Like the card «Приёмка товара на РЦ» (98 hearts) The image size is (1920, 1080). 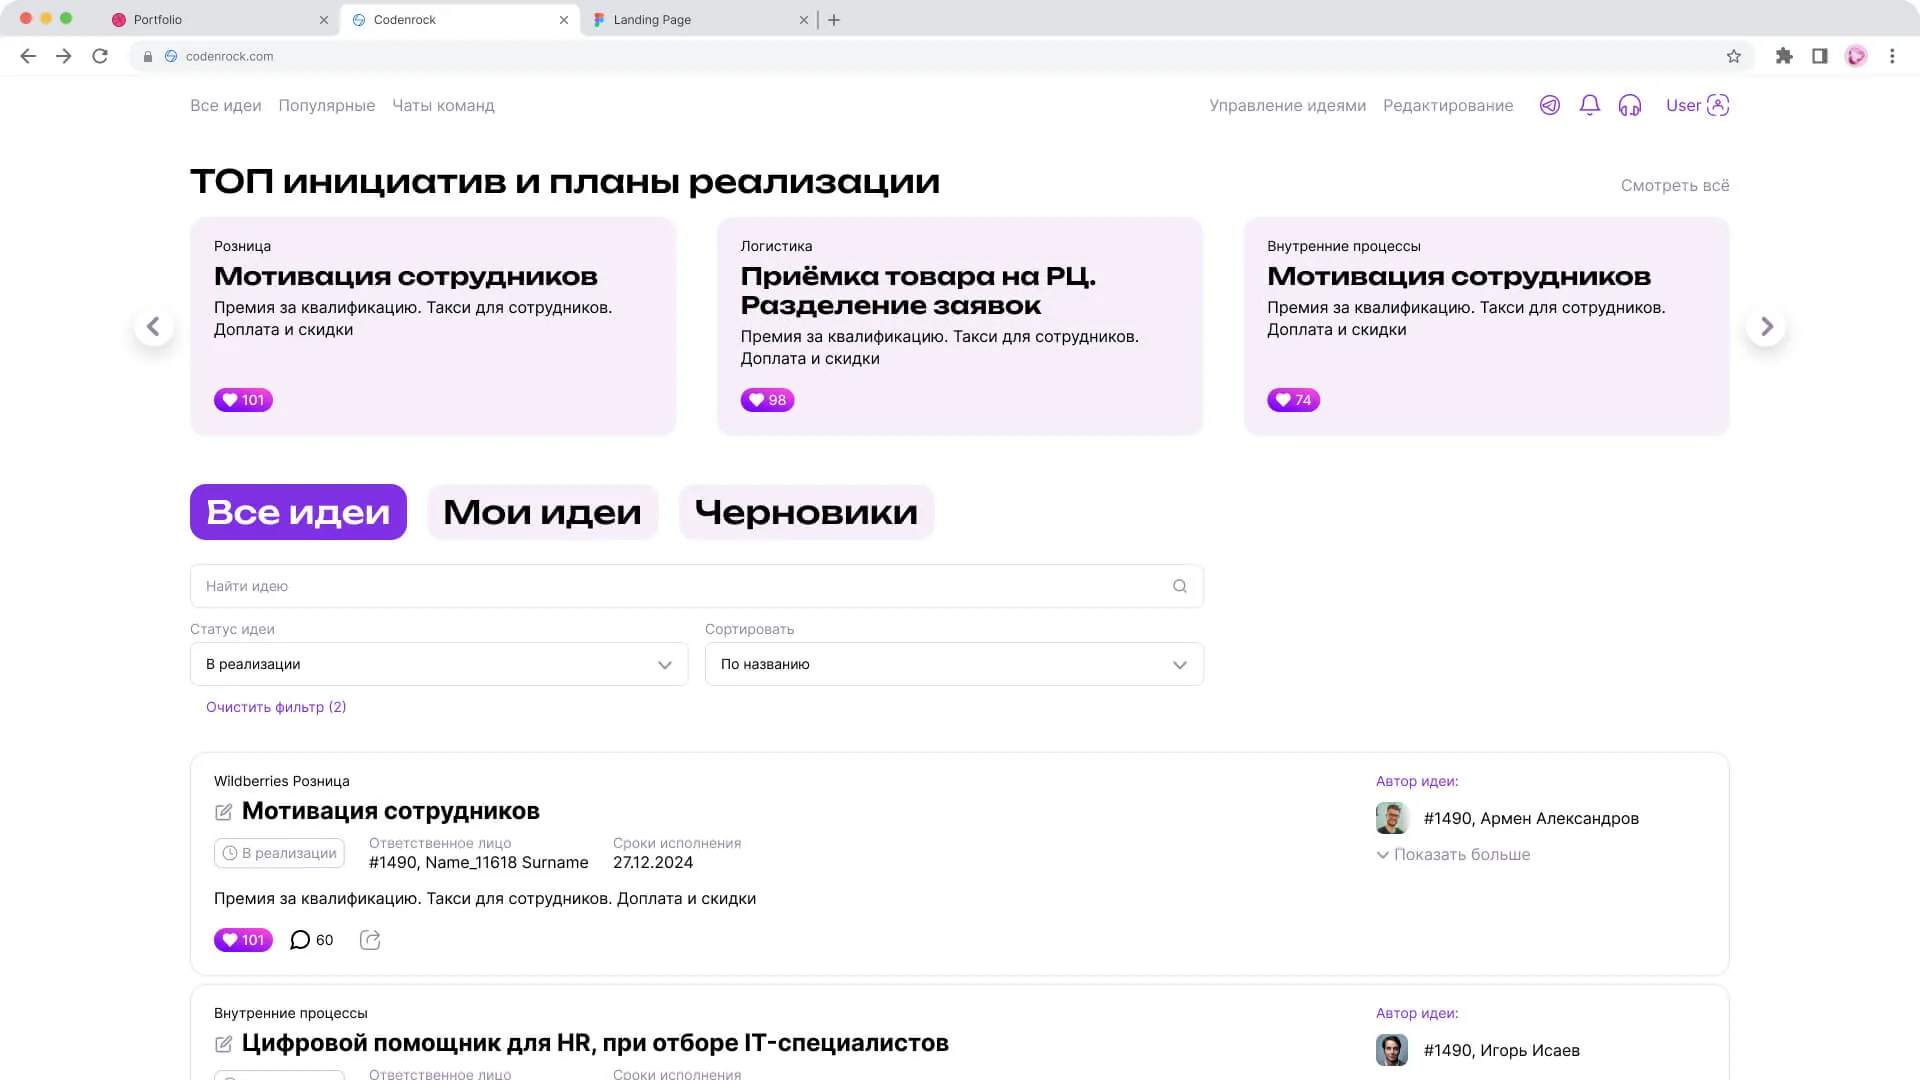coord(767,400)
